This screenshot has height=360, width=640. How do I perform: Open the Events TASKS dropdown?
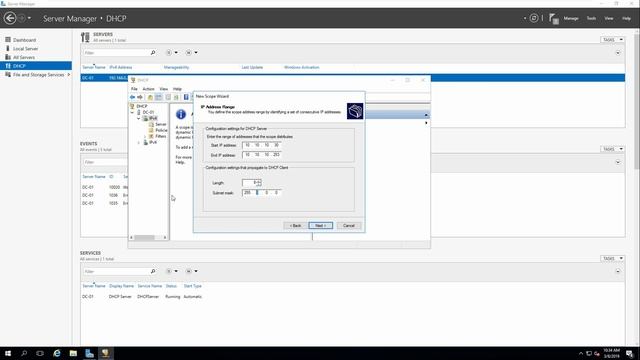[x=612, y=149]
